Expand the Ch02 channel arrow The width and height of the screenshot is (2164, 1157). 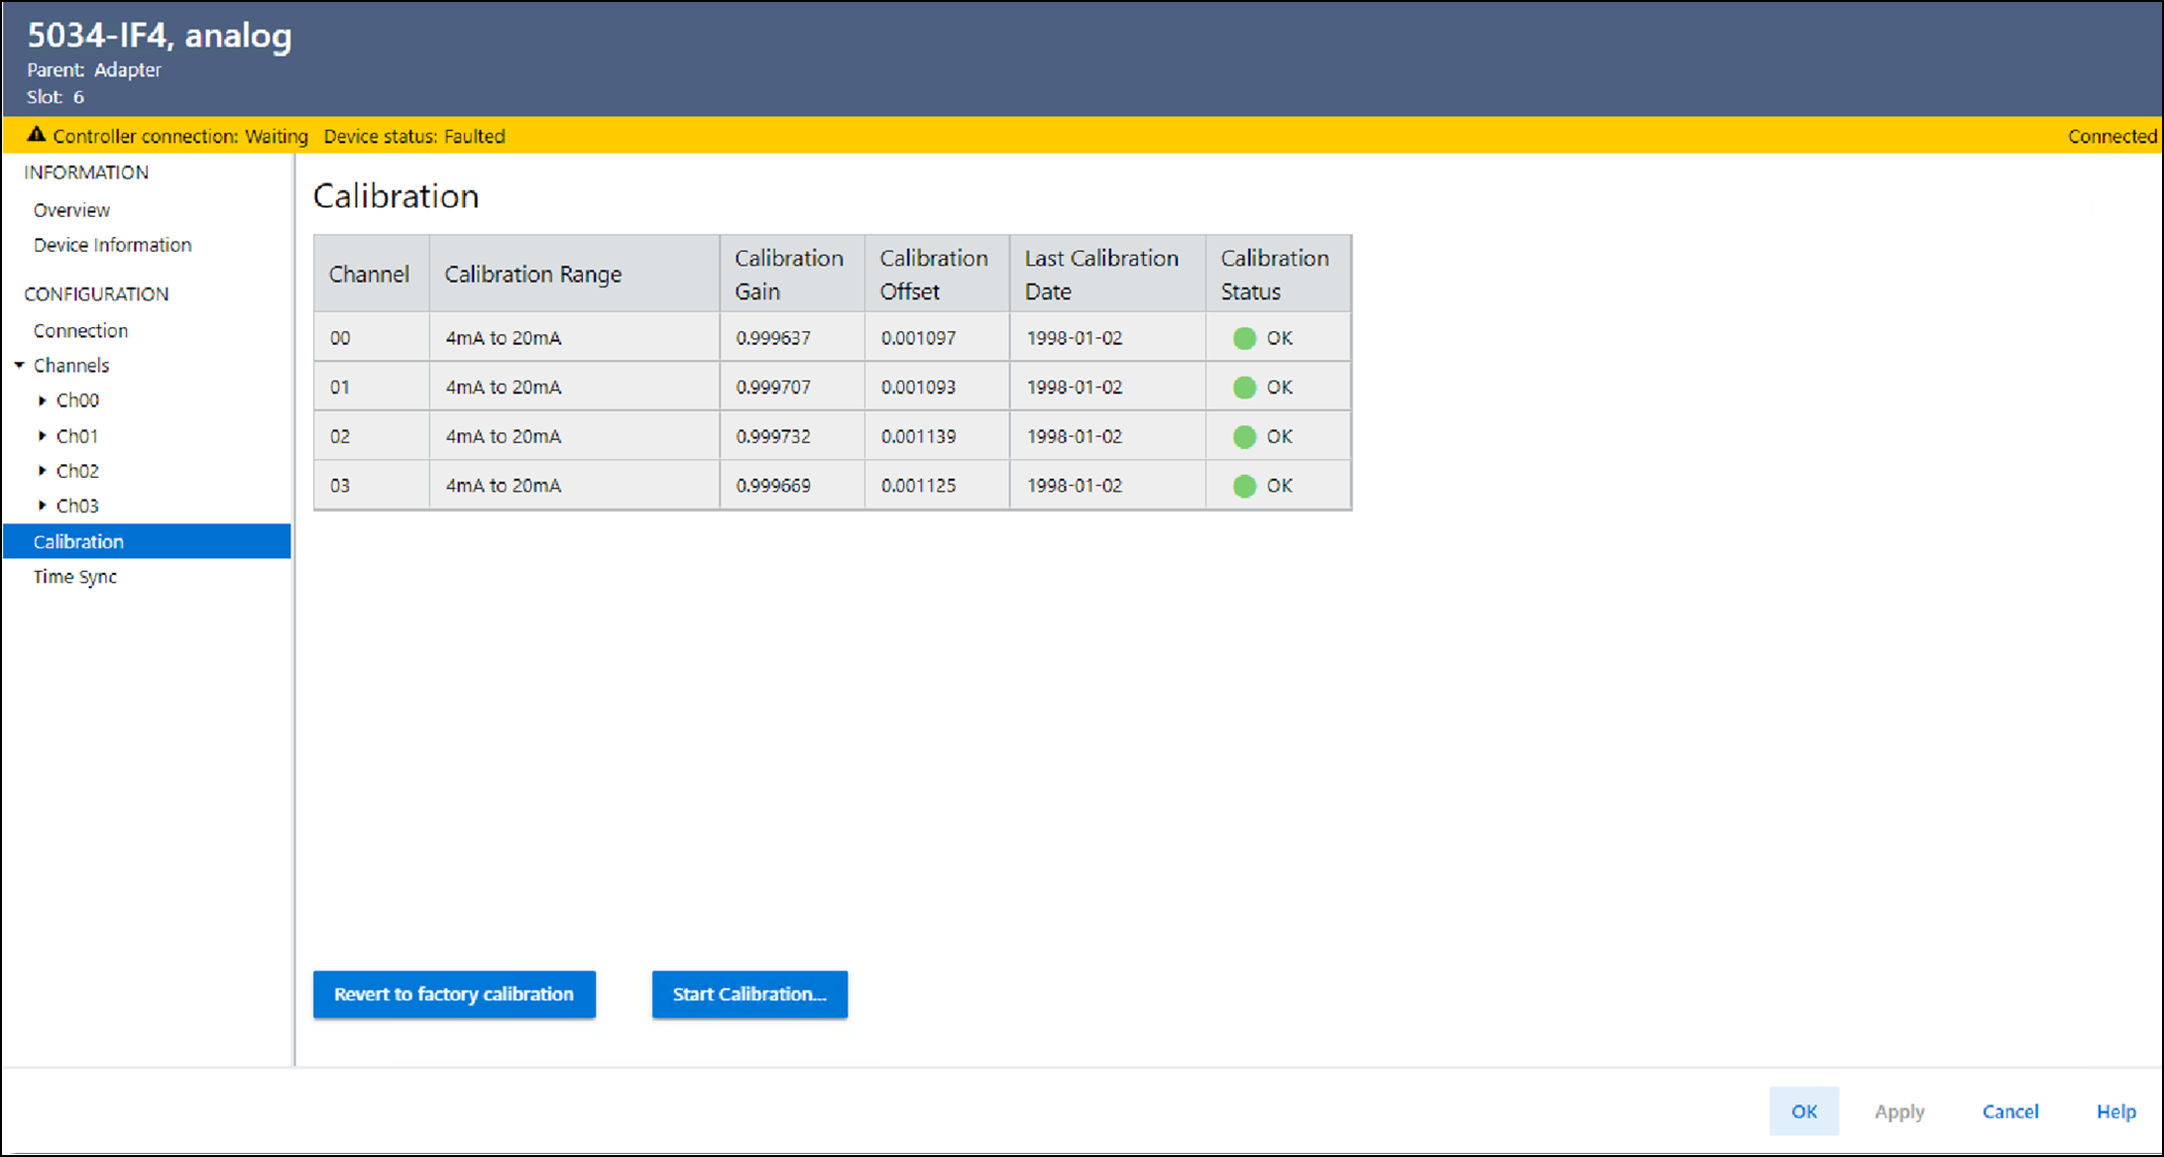42,470
